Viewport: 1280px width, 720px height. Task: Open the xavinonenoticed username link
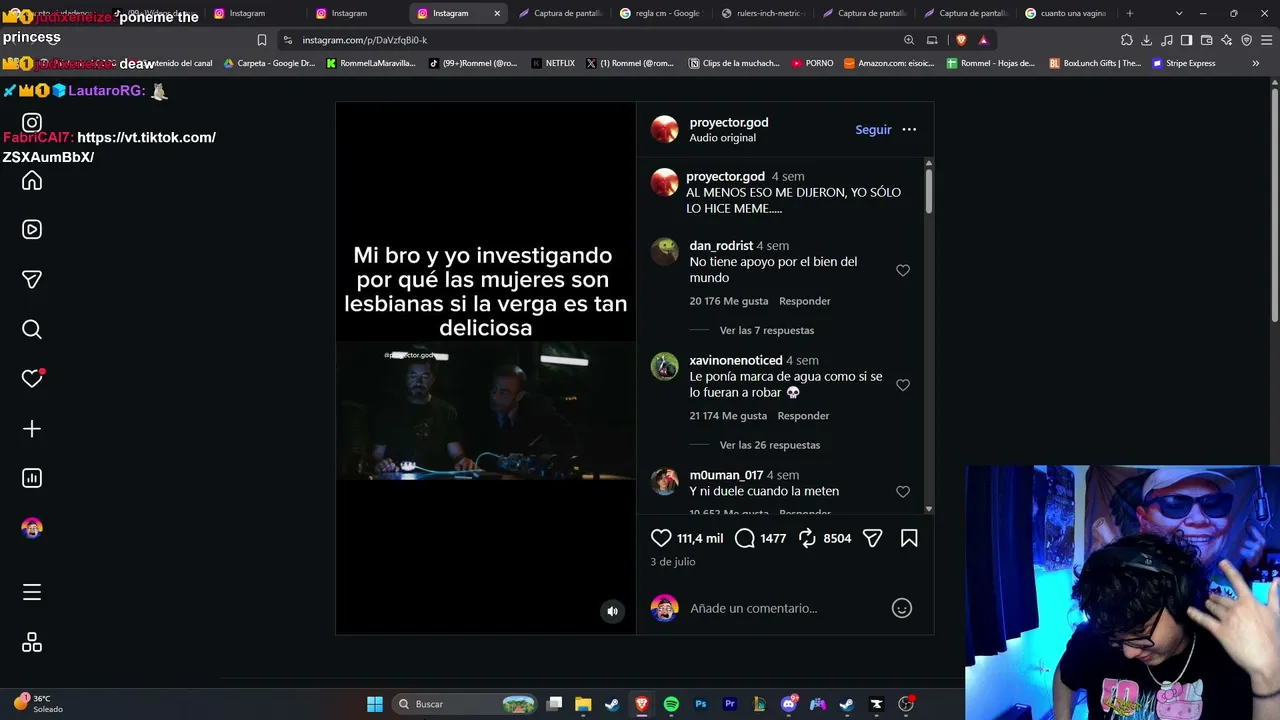[736, 360]
